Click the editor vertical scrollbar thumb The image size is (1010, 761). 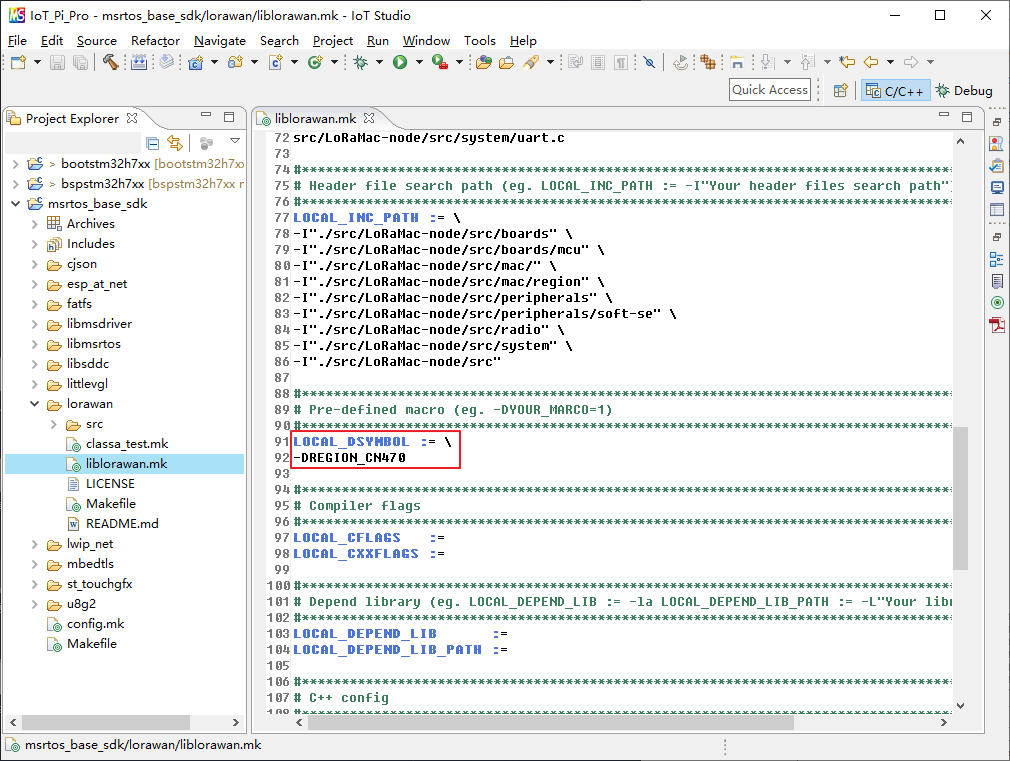pyautogui.click(x=960, y=497)
